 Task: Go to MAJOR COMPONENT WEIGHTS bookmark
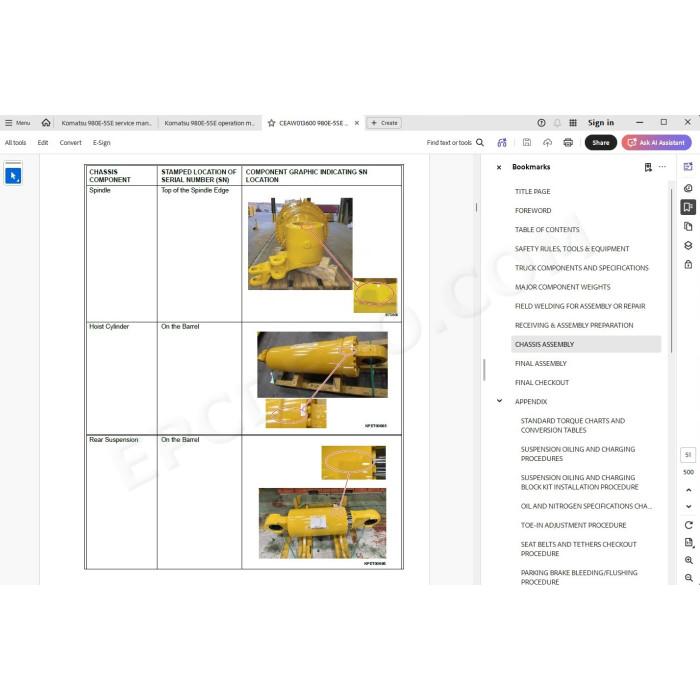click(x=562, y=287)
